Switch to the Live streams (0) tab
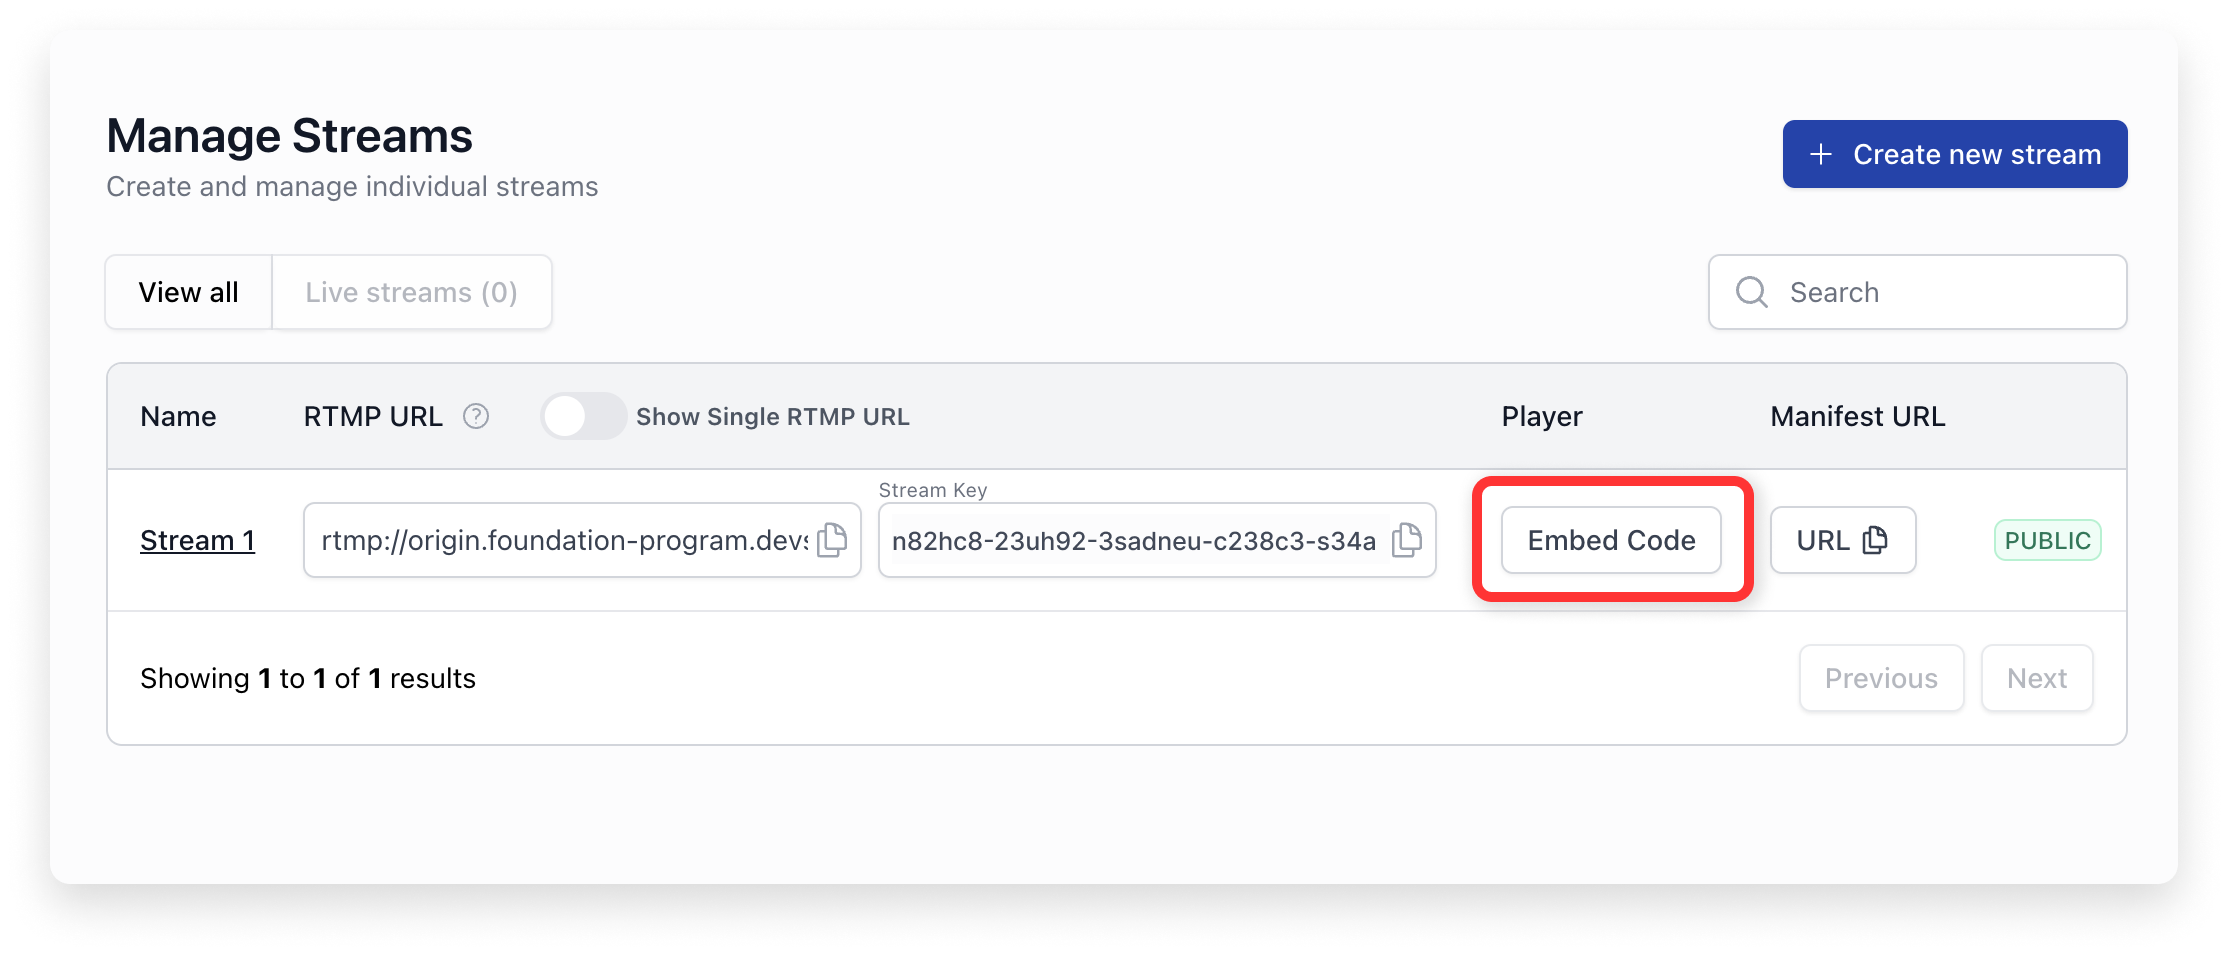2228x954 pixels. pos(411,292)
